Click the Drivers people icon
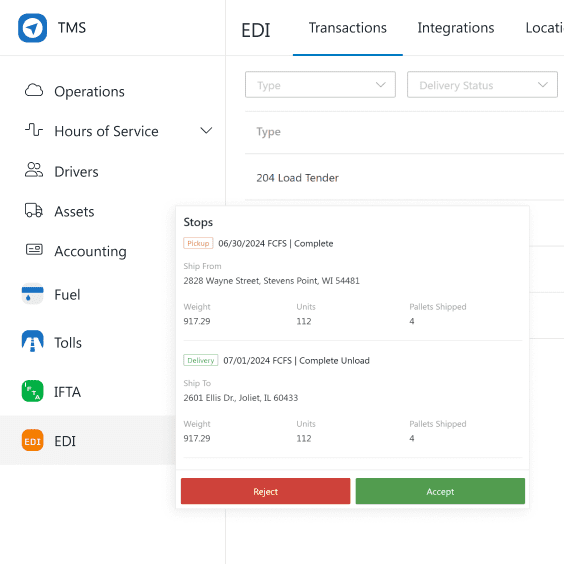Screen dimensions: 564x564 pyautogui.click(x=34, y=170)
